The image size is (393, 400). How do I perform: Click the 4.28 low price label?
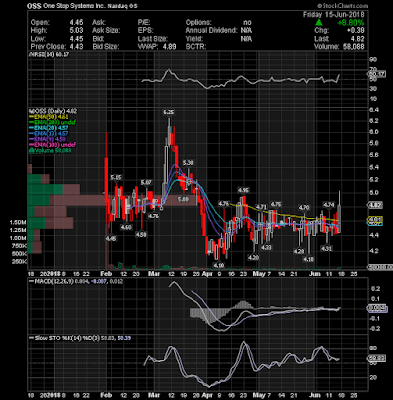[x=299, y=251]
